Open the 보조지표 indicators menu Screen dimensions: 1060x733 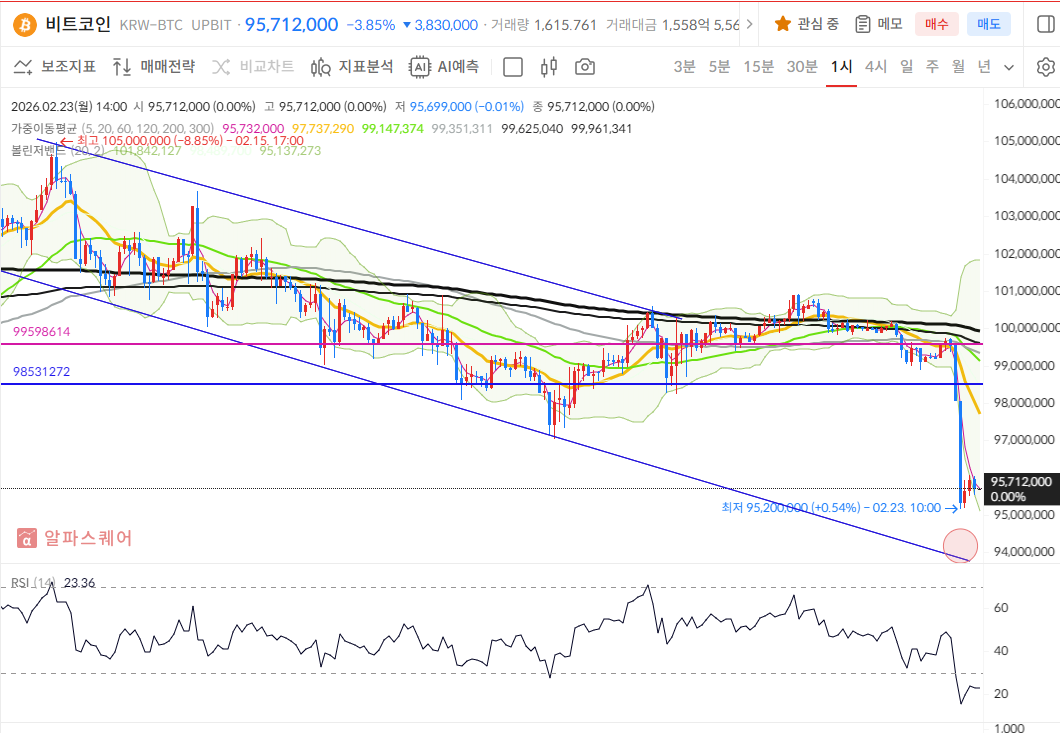tap(55, 67)
